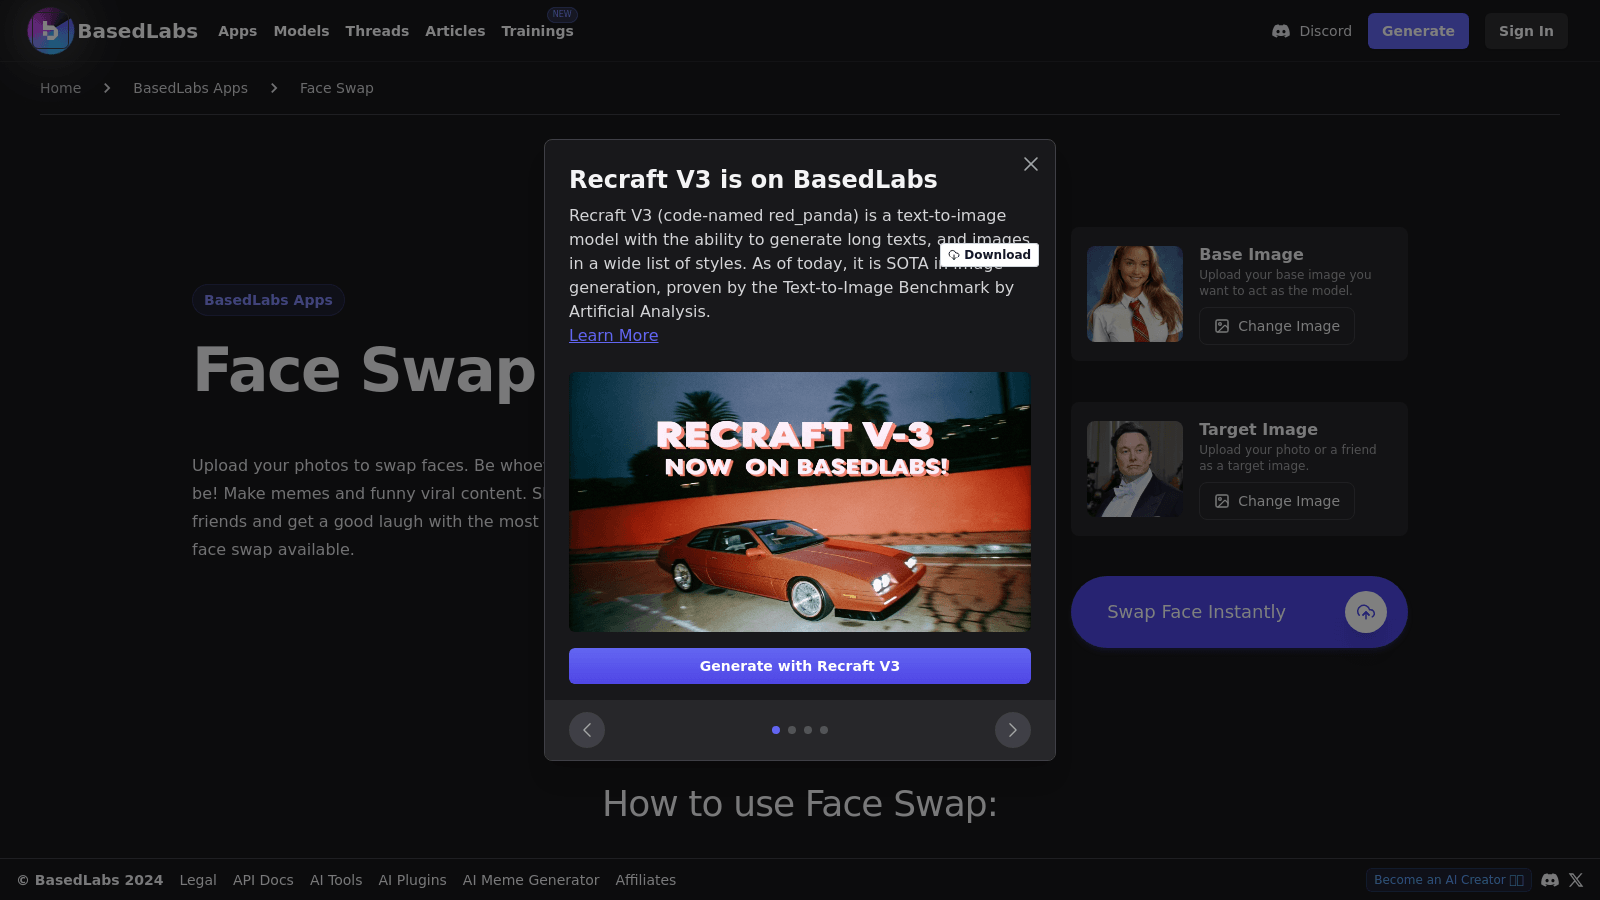Open API Docs footer link
Image resolution: width=1600 pixels, height=900 pixels.
(263, 880)
